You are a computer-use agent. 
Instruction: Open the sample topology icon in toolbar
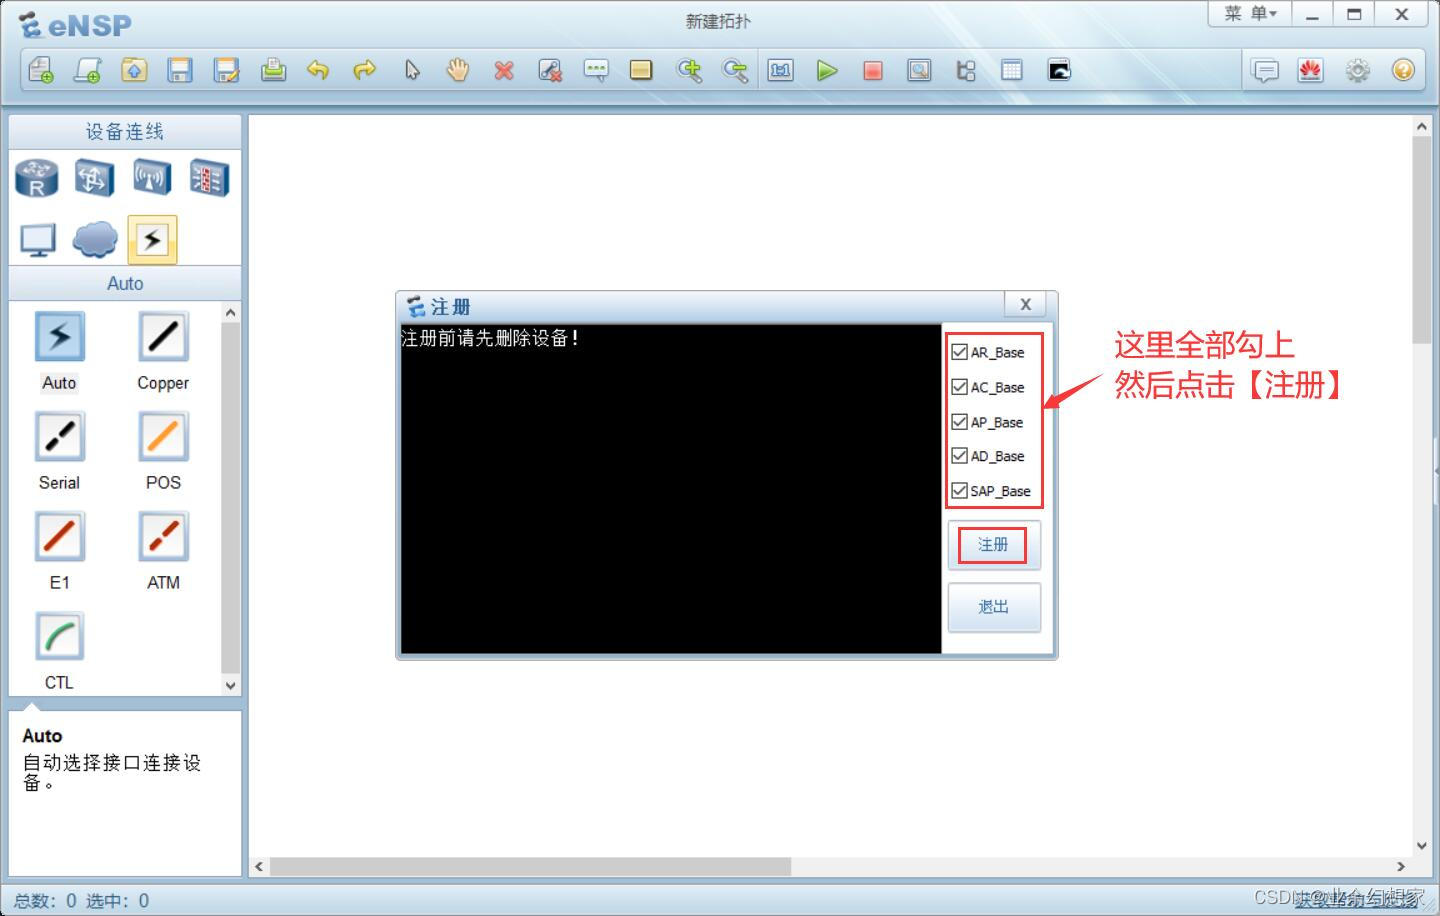click(88, 70)
